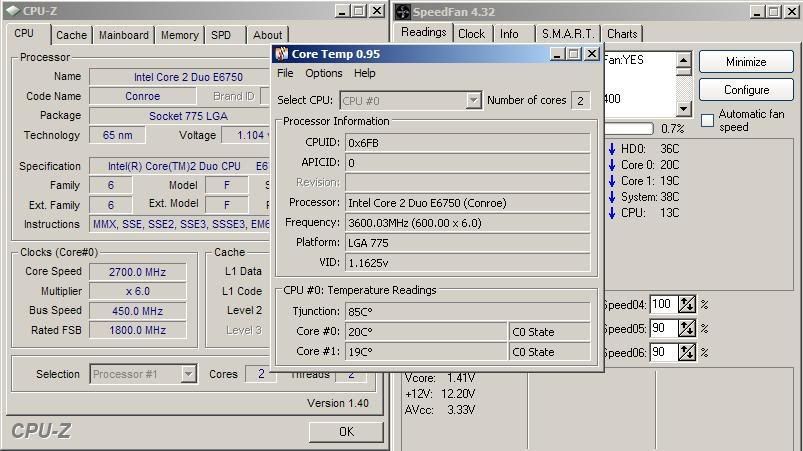Image resolution: width=803 pixels, height=451 pixels.
Task: Maximize the SpeedFan window
Action: pos(774,11)
